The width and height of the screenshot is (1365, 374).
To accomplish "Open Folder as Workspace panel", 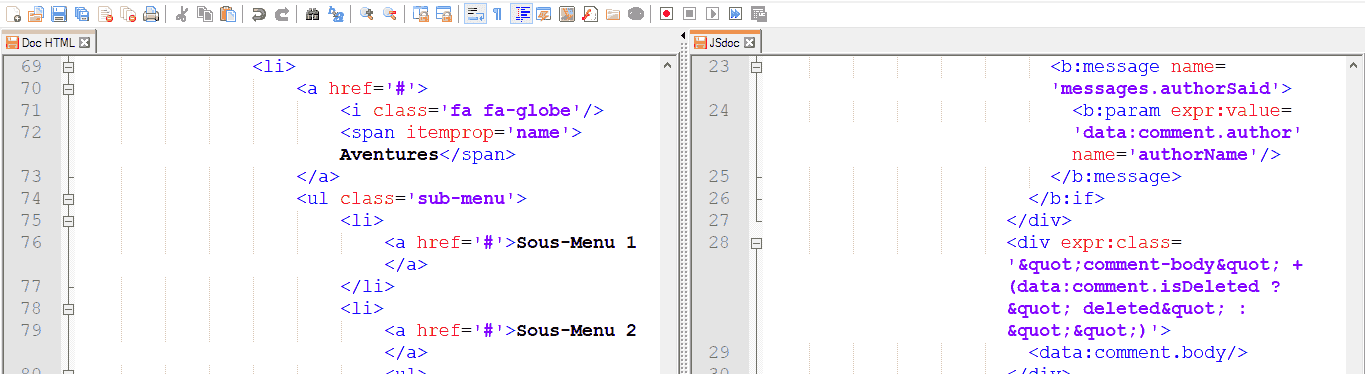I will (613, 14).
